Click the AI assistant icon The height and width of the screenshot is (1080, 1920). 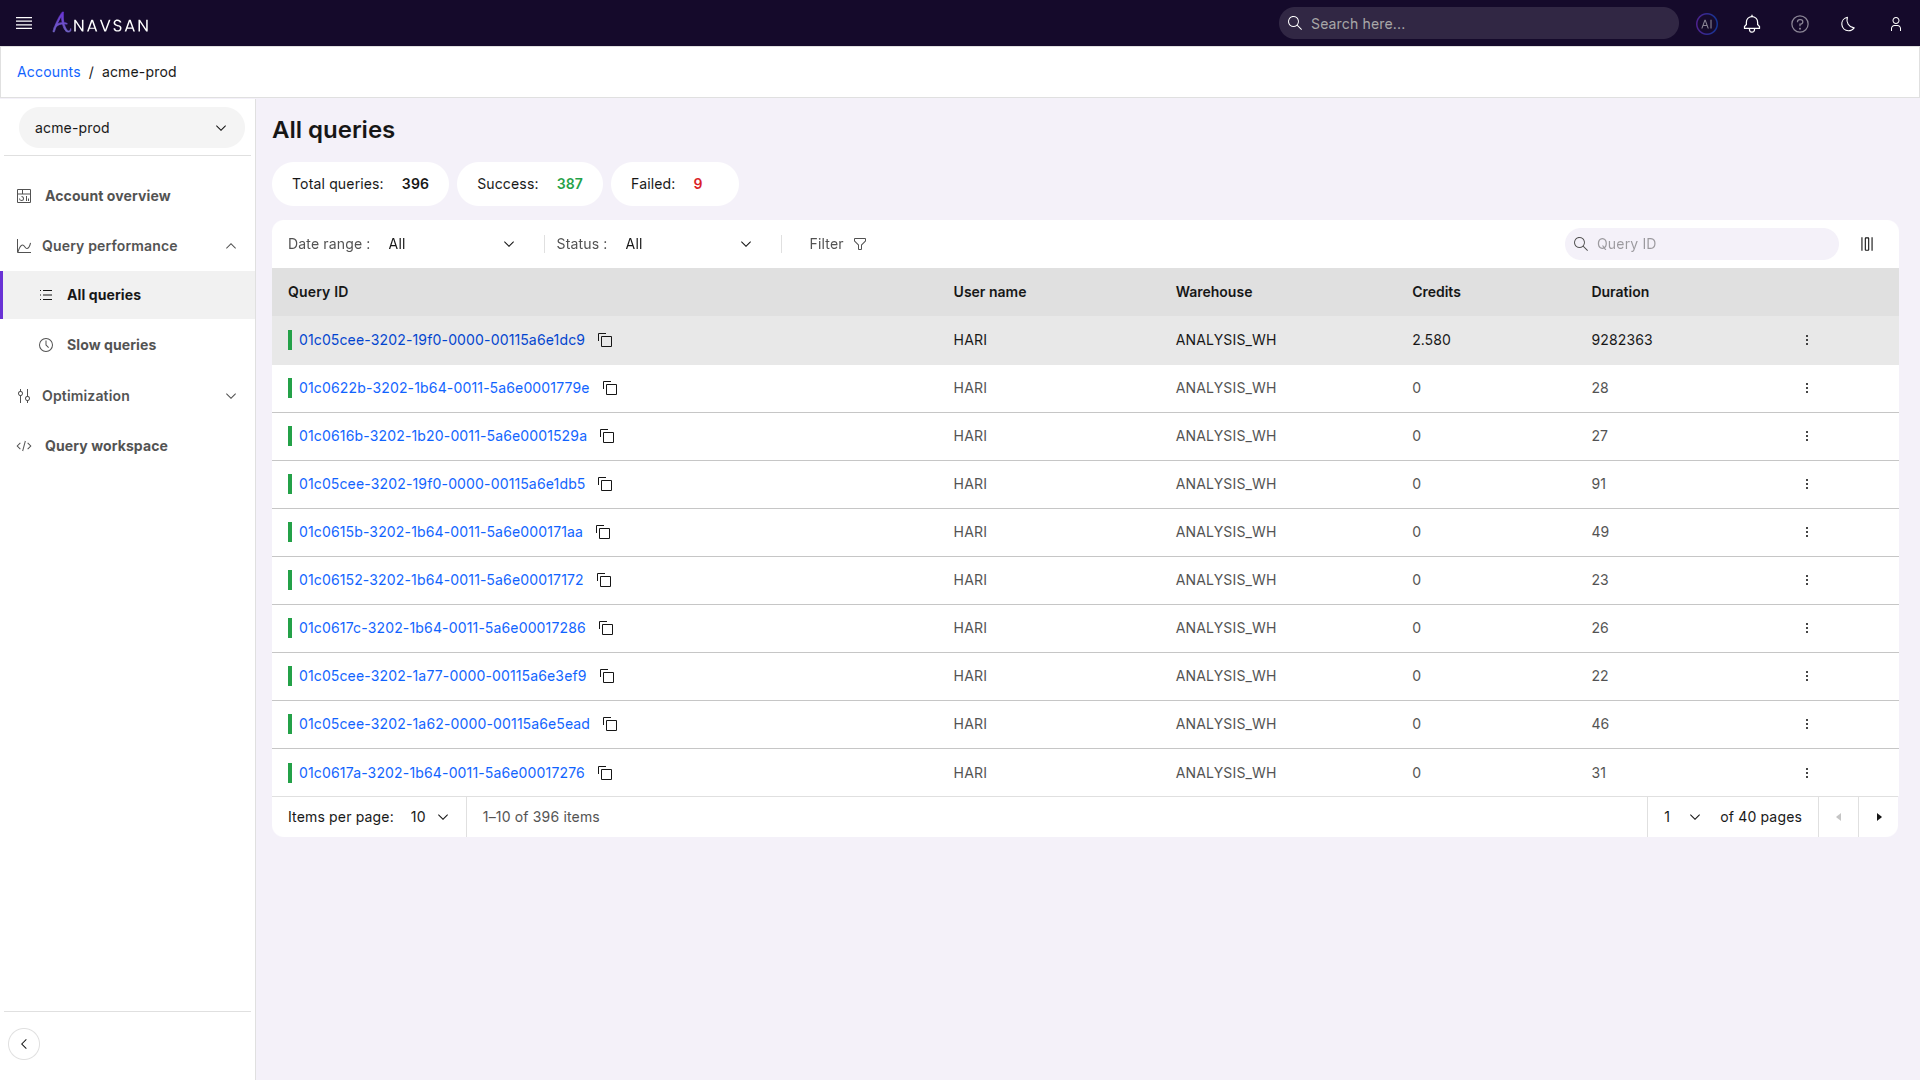click(1707, 24)
